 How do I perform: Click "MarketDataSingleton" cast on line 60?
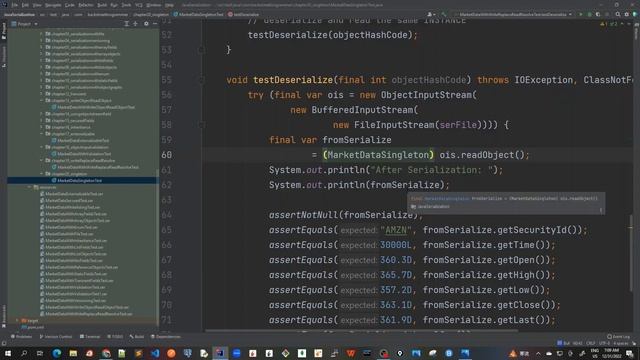378,155
